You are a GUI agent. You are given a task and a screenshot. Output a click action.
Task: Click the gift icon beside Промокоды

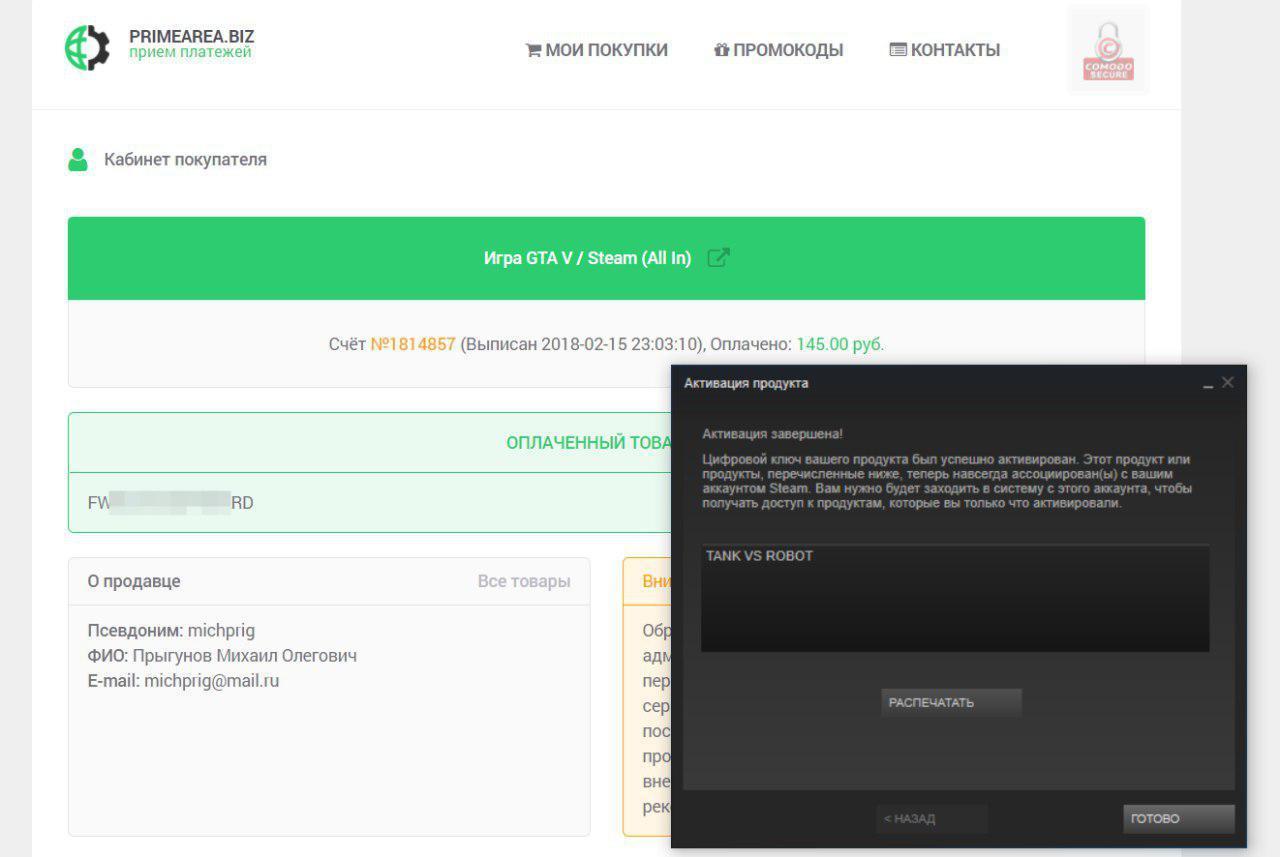(x=721, y=50)
